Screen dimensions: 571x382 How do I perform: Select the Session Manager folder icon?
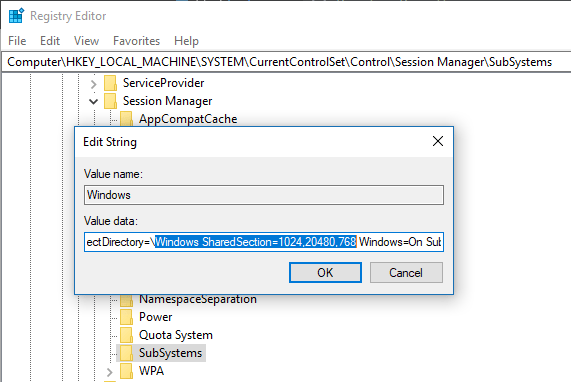[110, 101]
